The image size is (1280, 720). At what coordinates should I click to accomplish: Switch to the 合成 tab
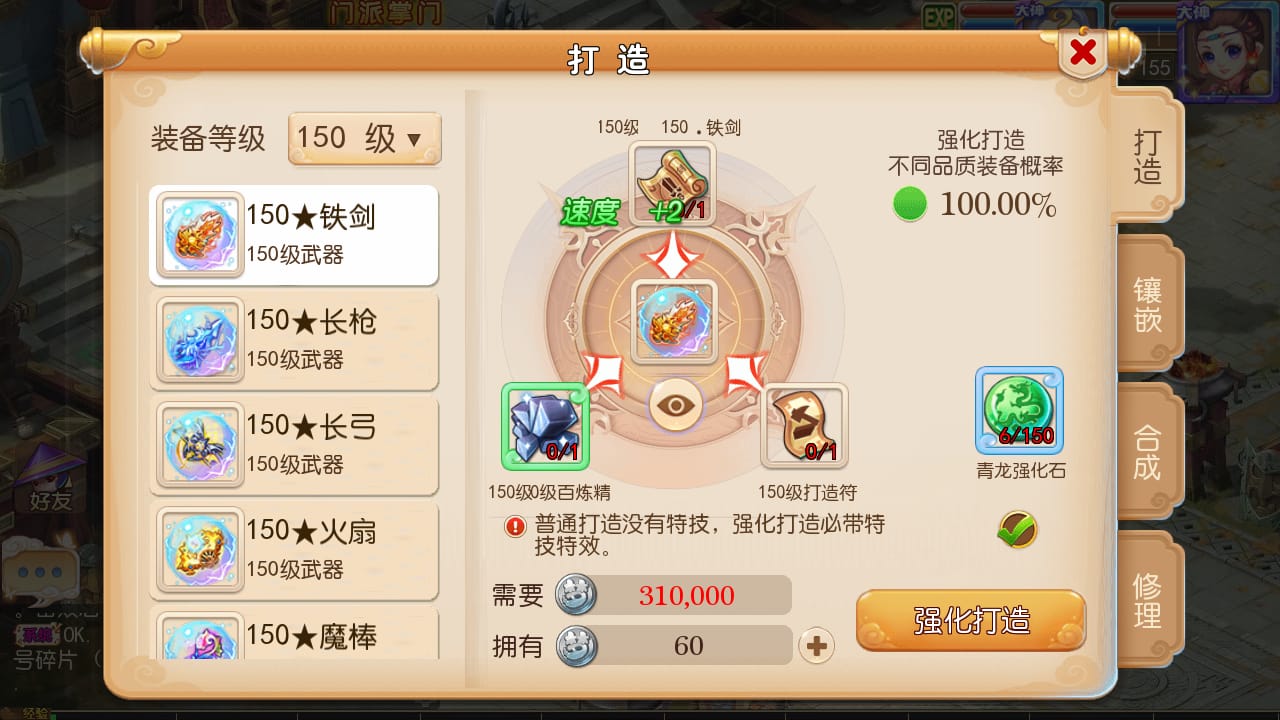pyautogui.click(x=1147, y=451)
